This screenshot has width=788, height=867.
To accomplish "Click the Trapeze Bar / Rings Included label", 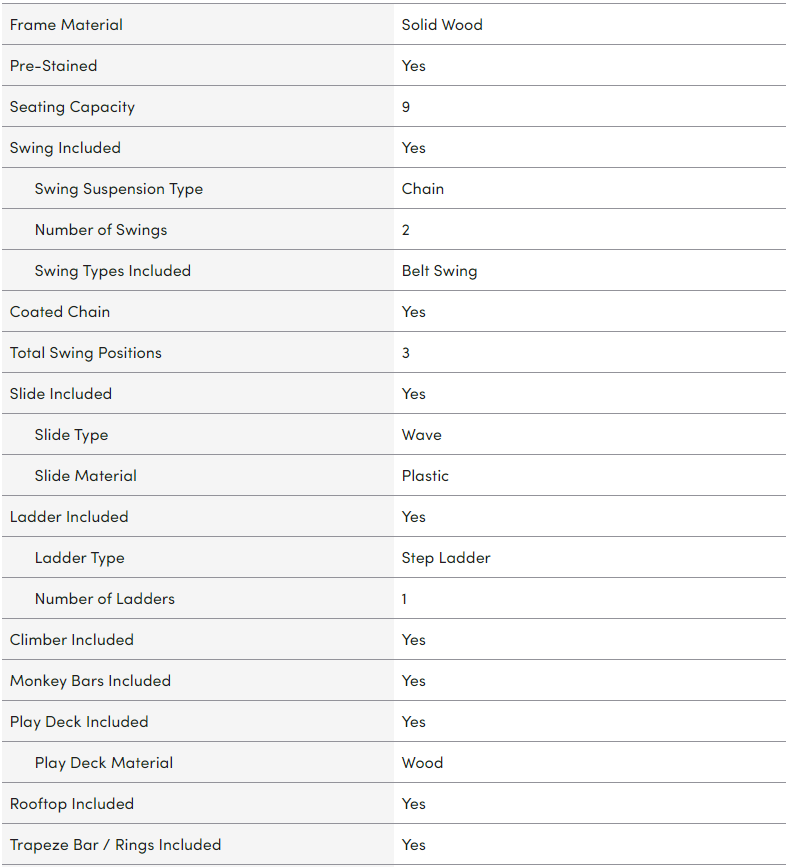I will (115, 845).
